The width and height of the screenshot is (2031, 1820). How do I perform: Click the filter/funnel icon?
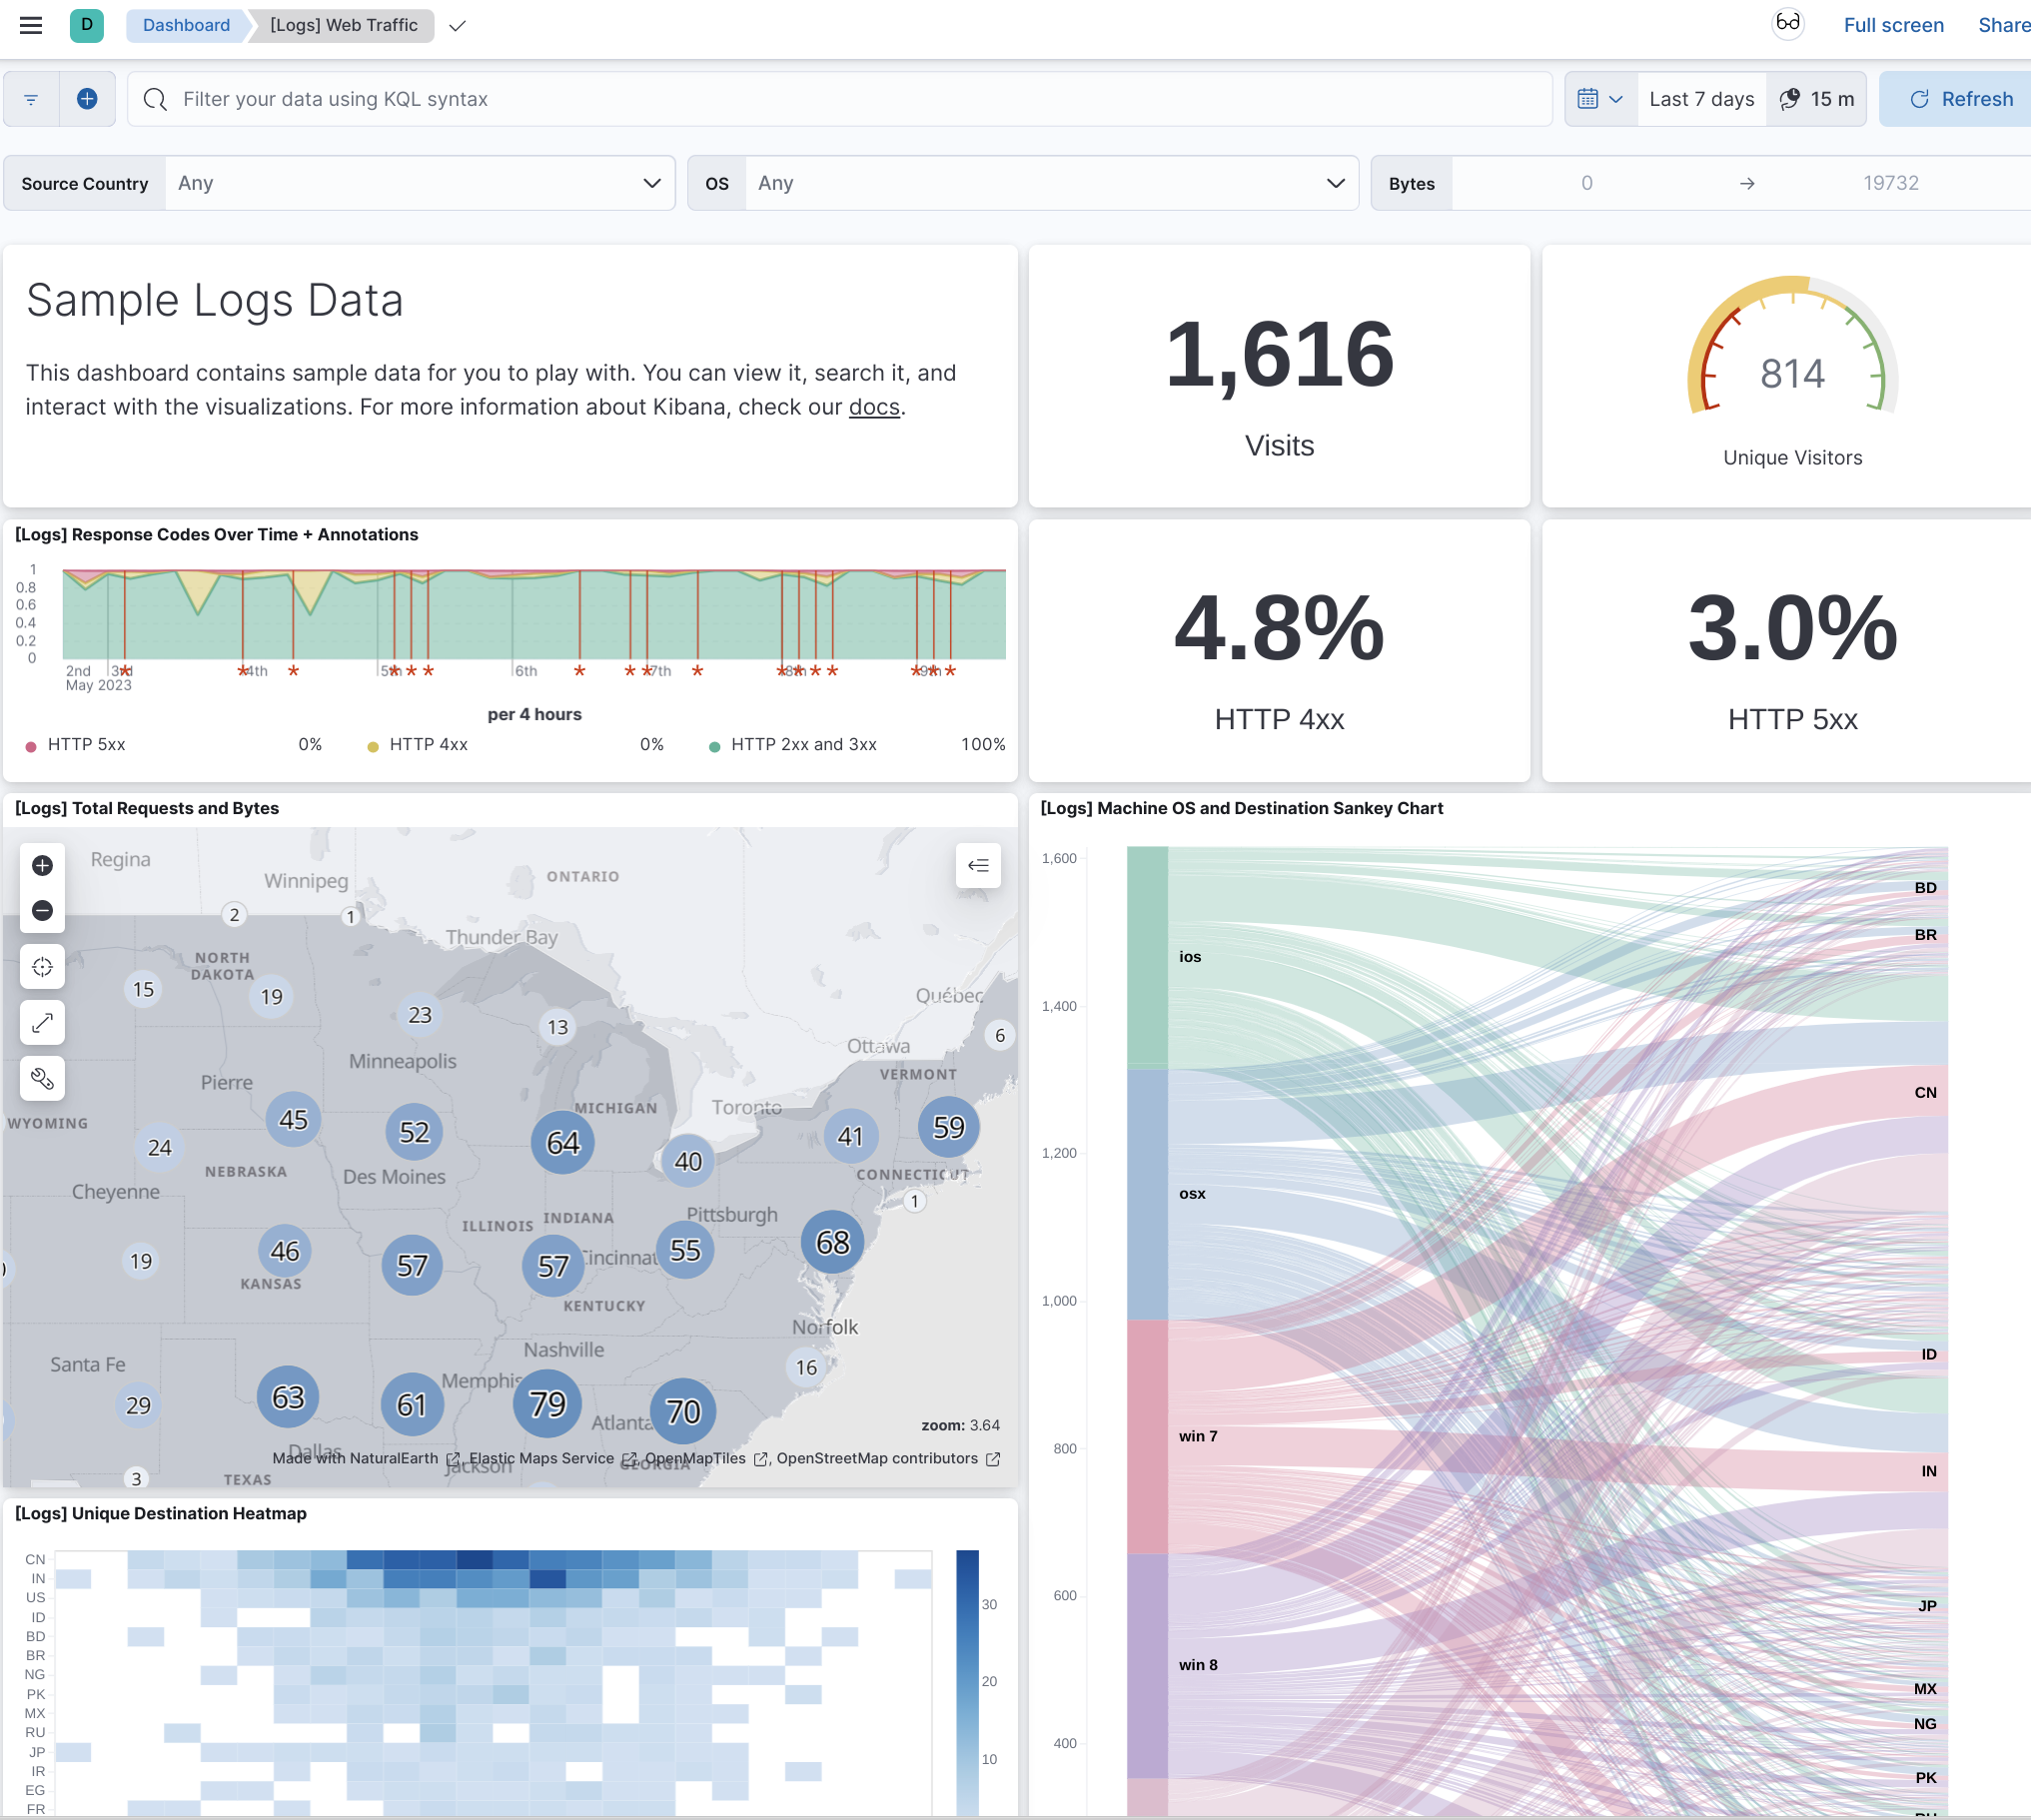[32, 98]
